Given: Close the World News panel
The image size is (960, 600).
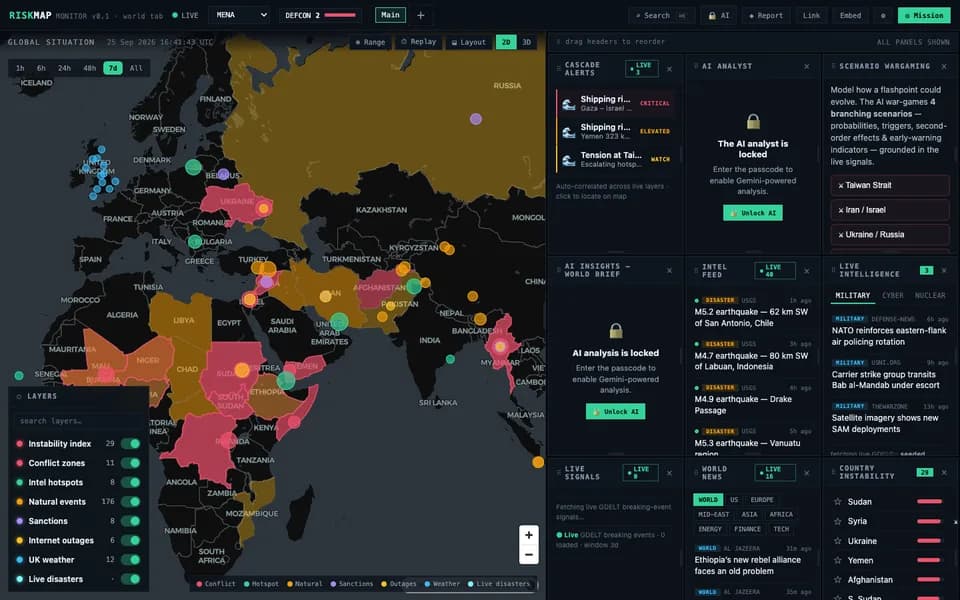Looking at the screenshot, I should pos(806,473).
